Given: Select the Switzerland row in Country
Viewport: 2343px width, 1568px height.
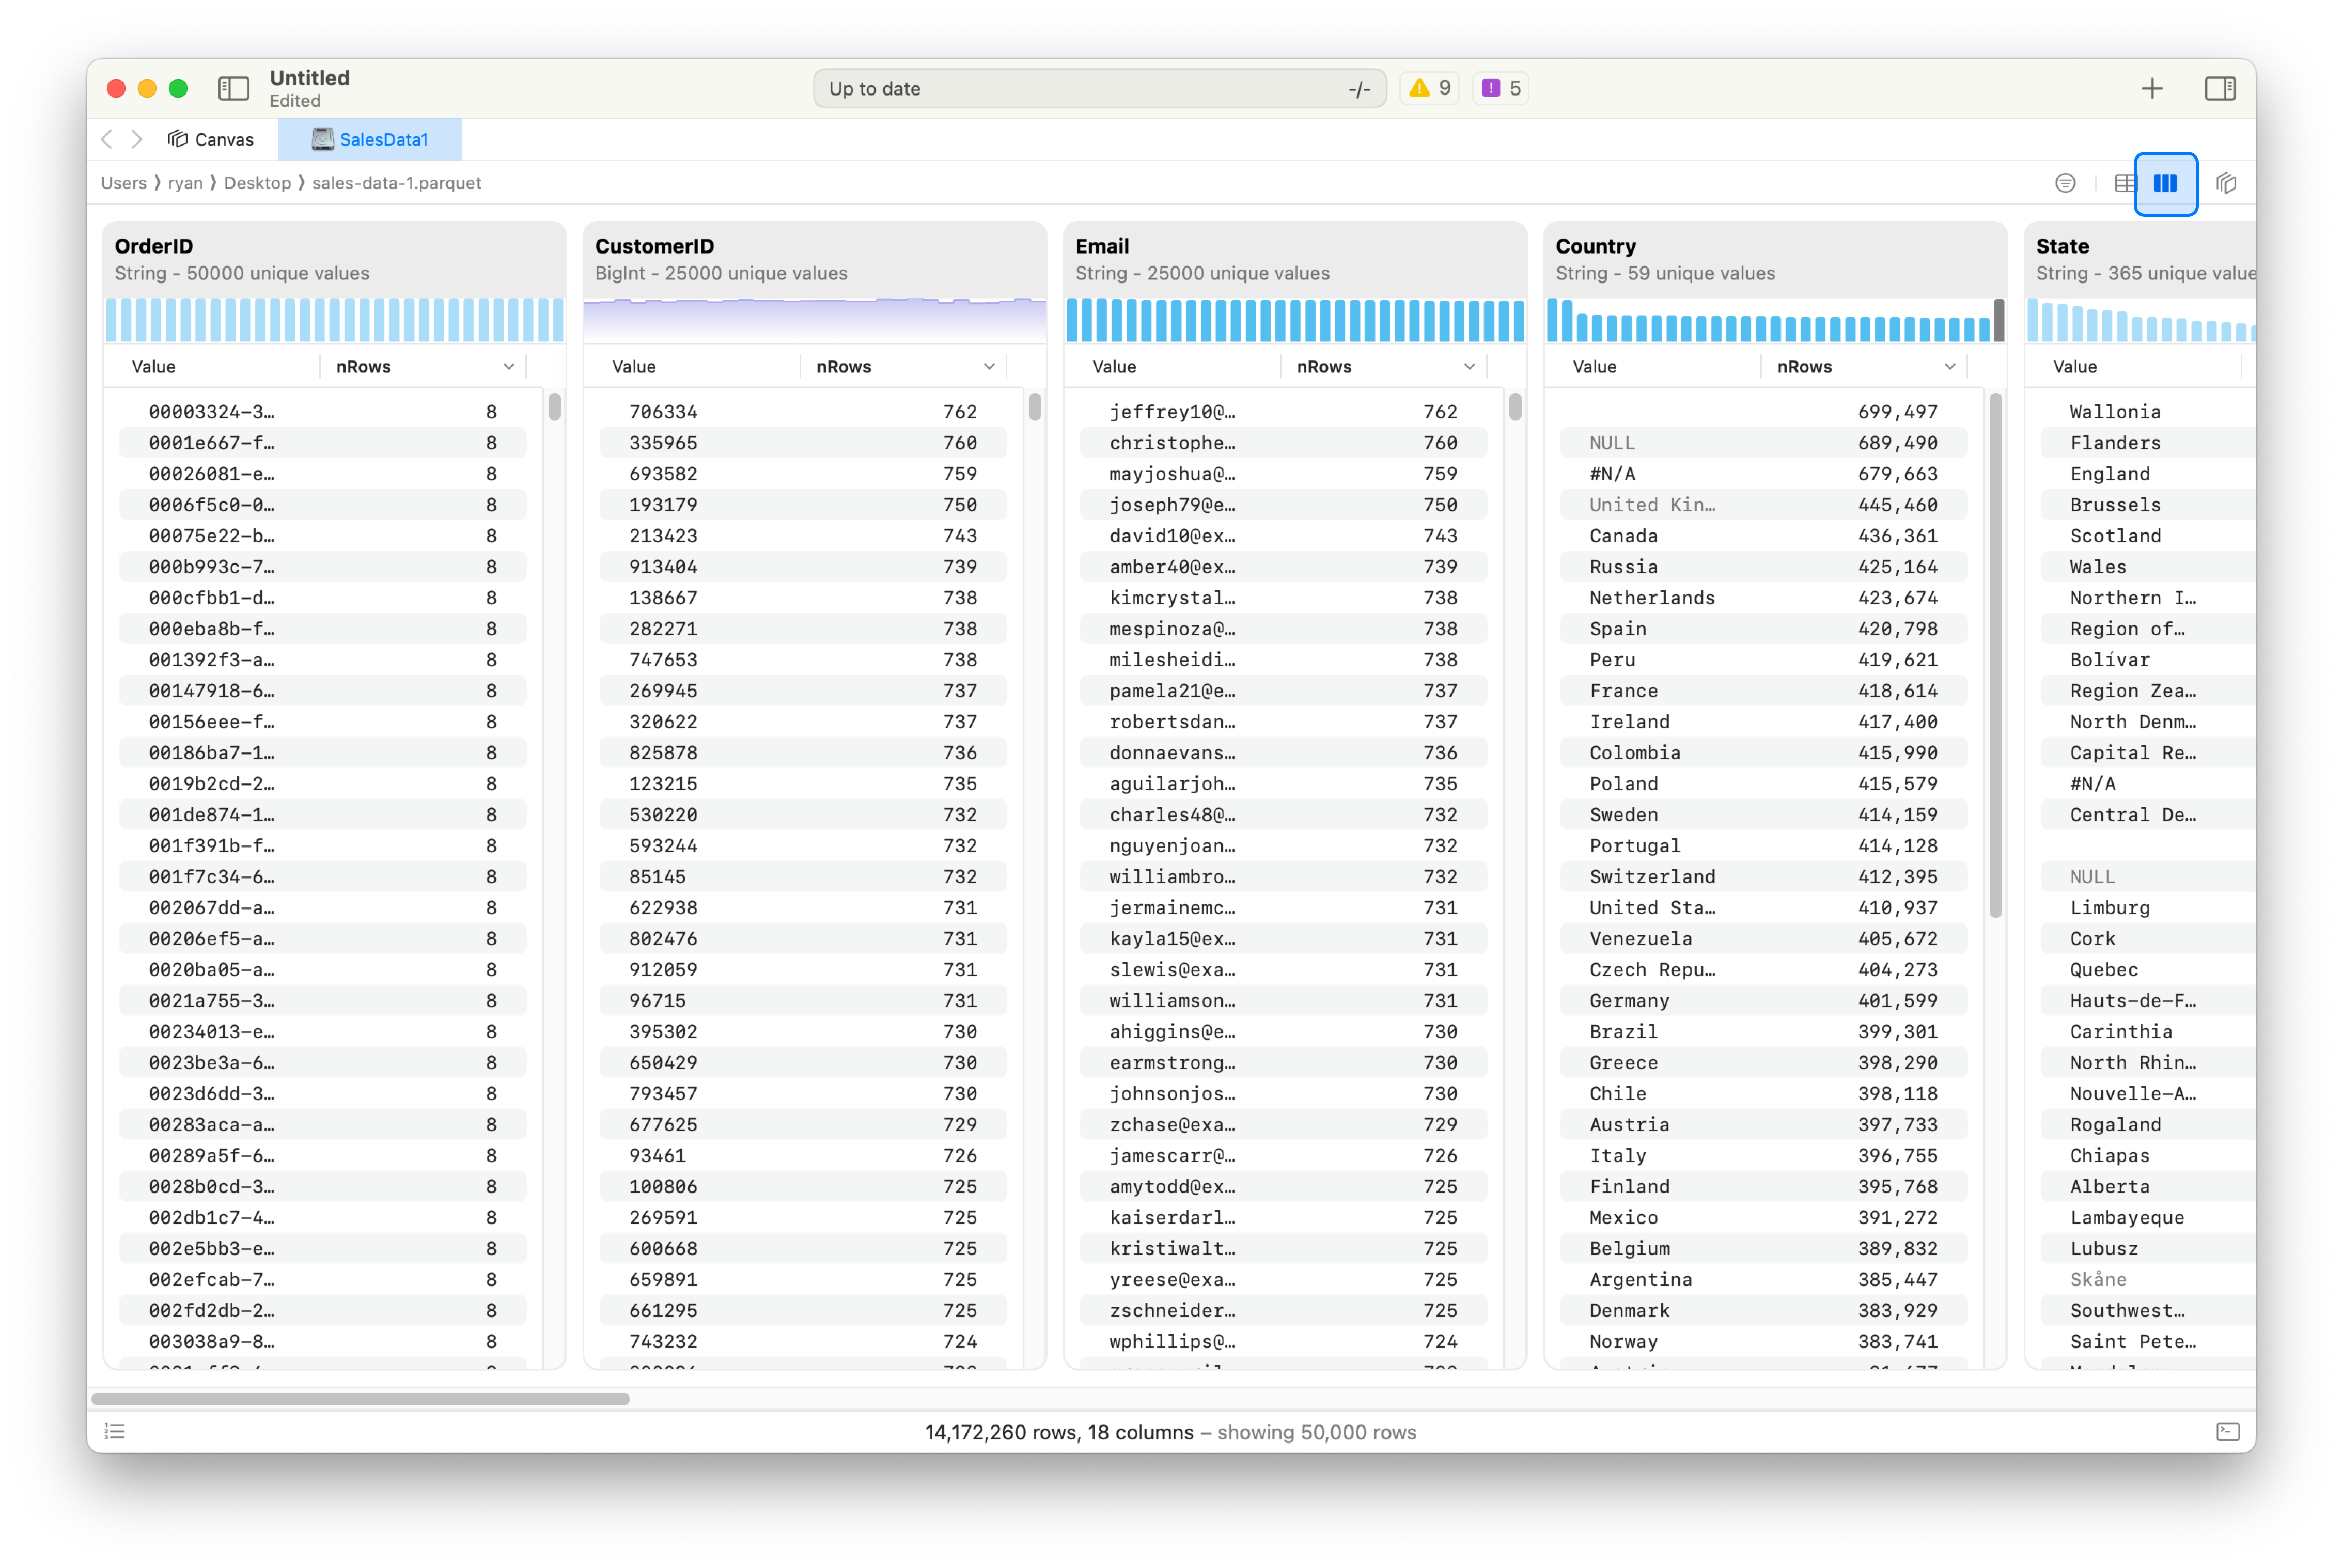Looking at the screenshot, I should [x=1763, y=877].
